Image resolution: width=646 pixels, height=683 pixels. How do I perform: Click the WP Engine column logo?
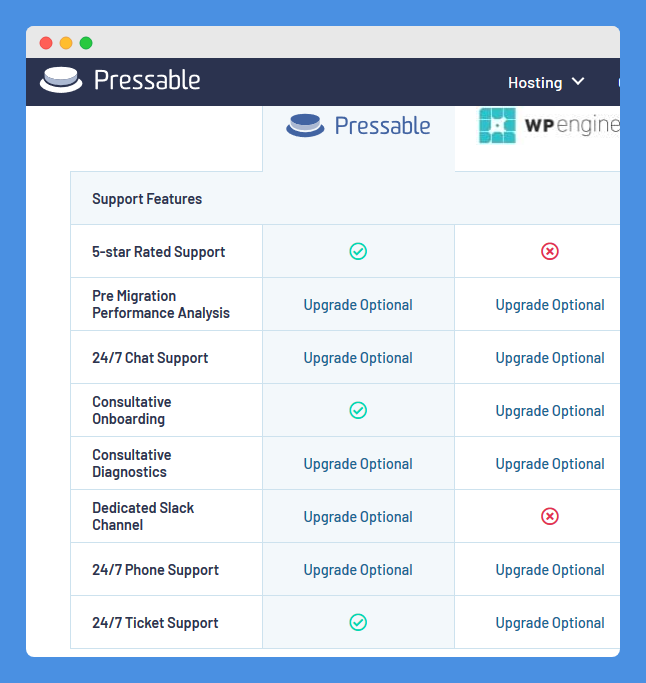(549, 125)
